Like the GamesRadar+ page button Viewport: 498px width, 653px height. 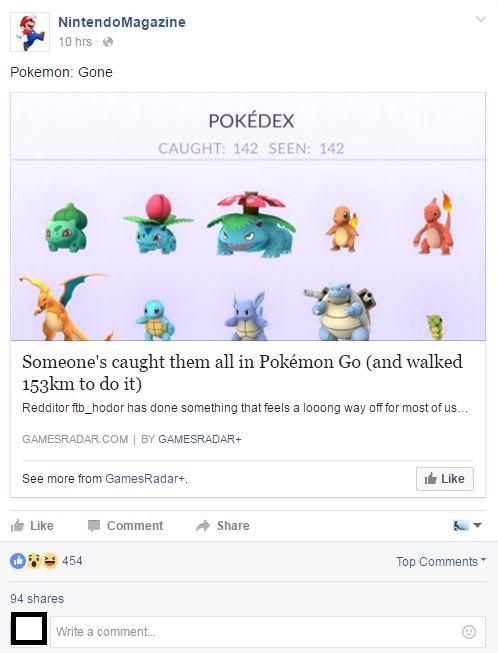tap(445, 479)
